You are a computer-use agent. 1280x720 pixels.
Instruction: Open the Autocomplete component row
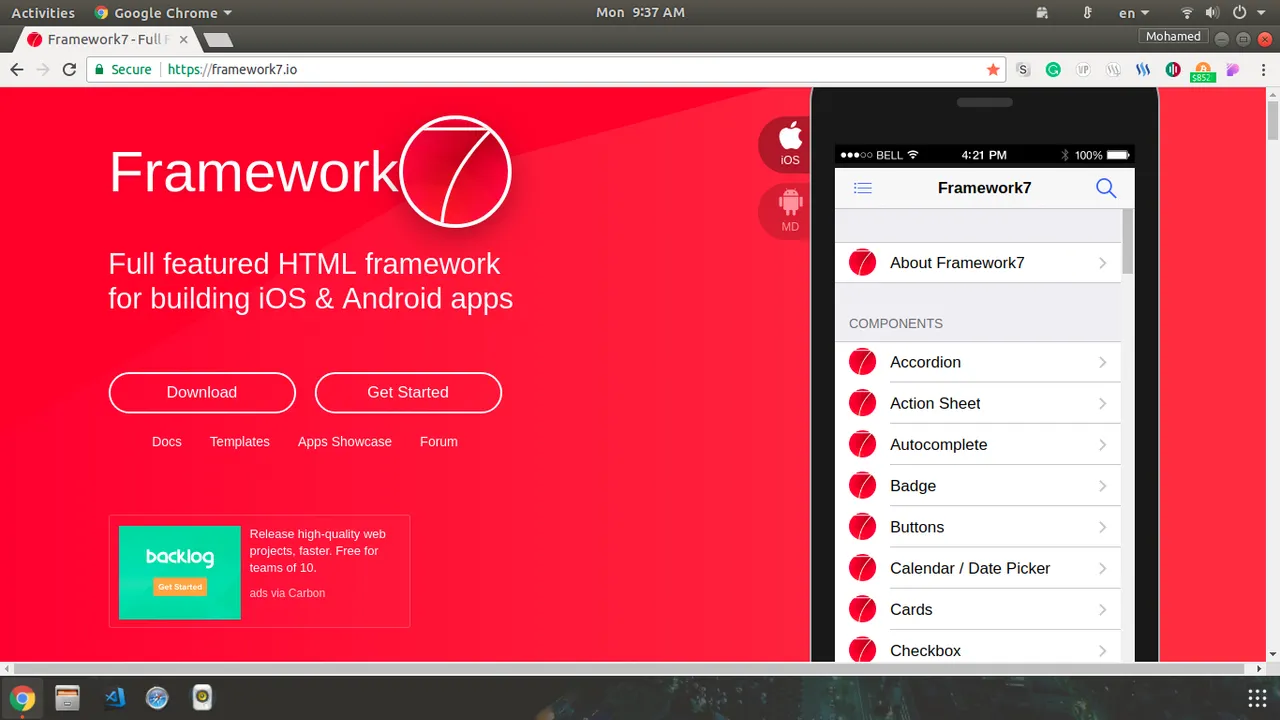click(x=978, y=444)
